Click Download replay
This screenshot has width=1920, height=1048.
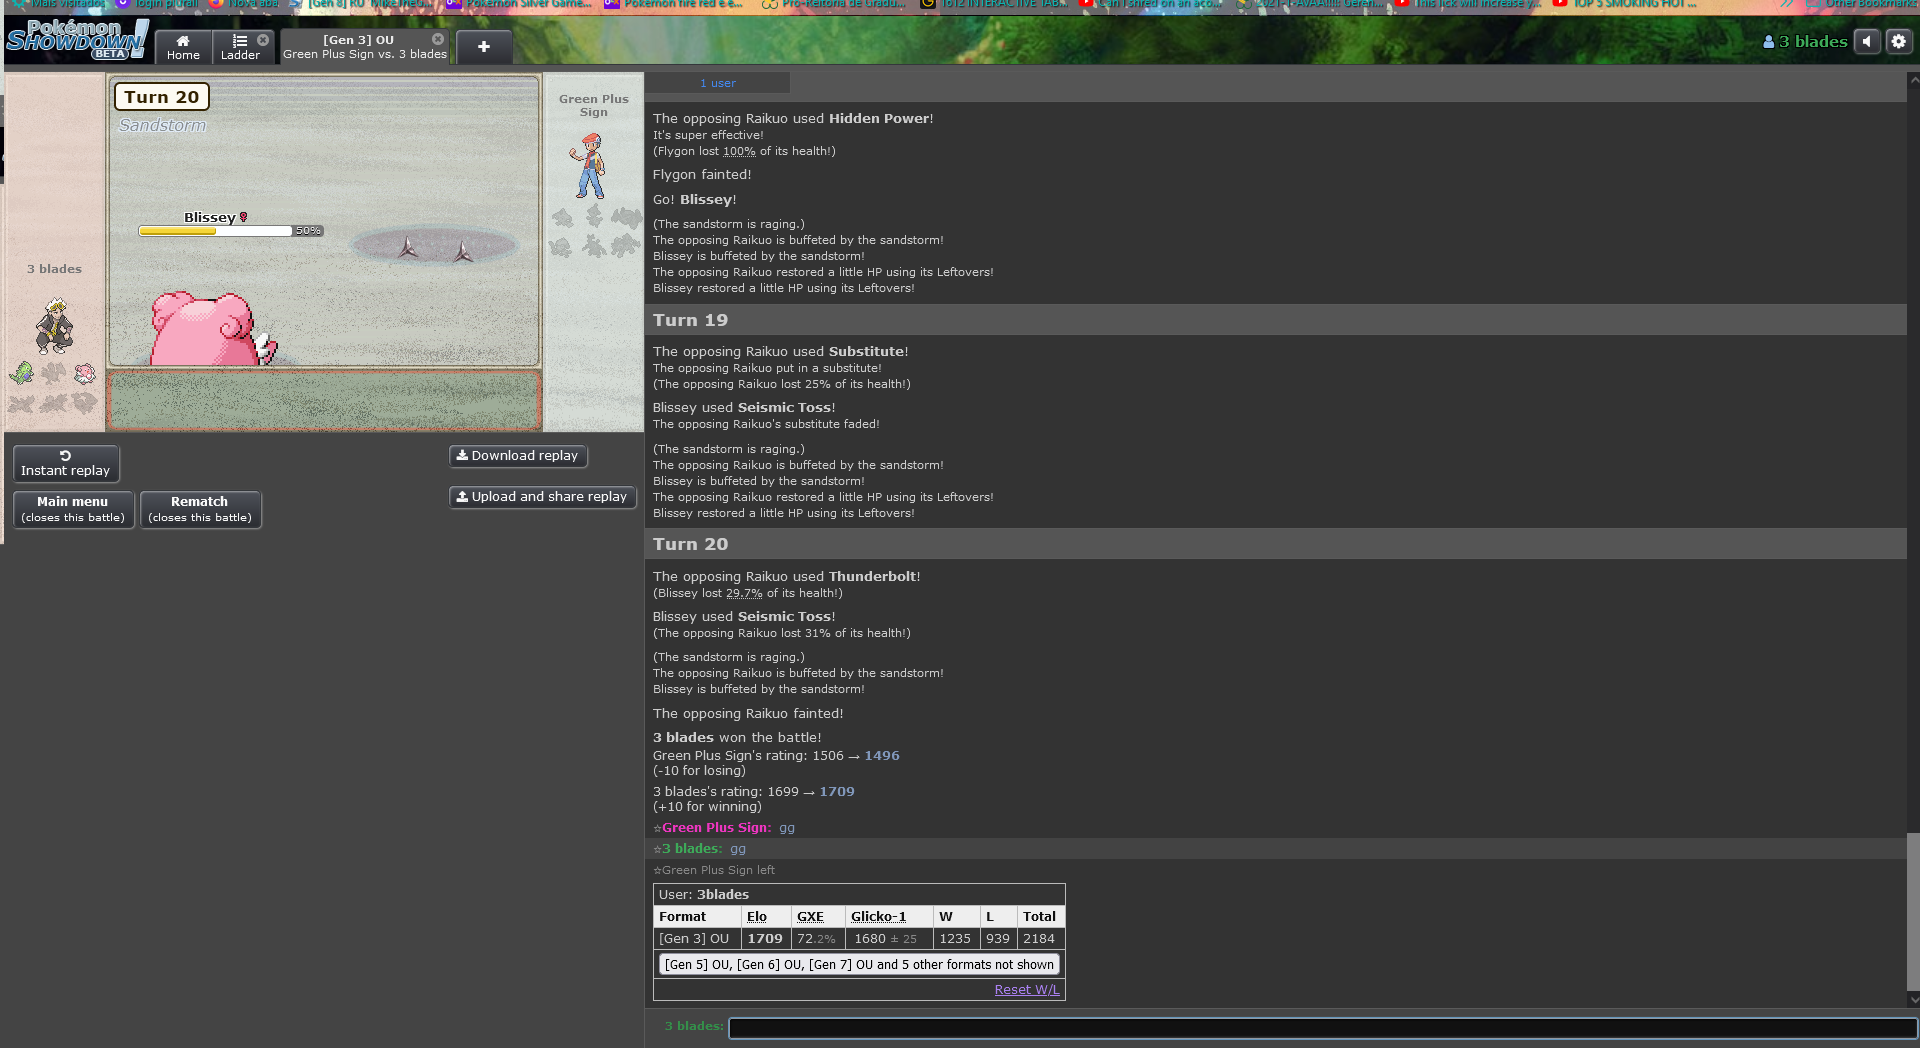[518, 456]
